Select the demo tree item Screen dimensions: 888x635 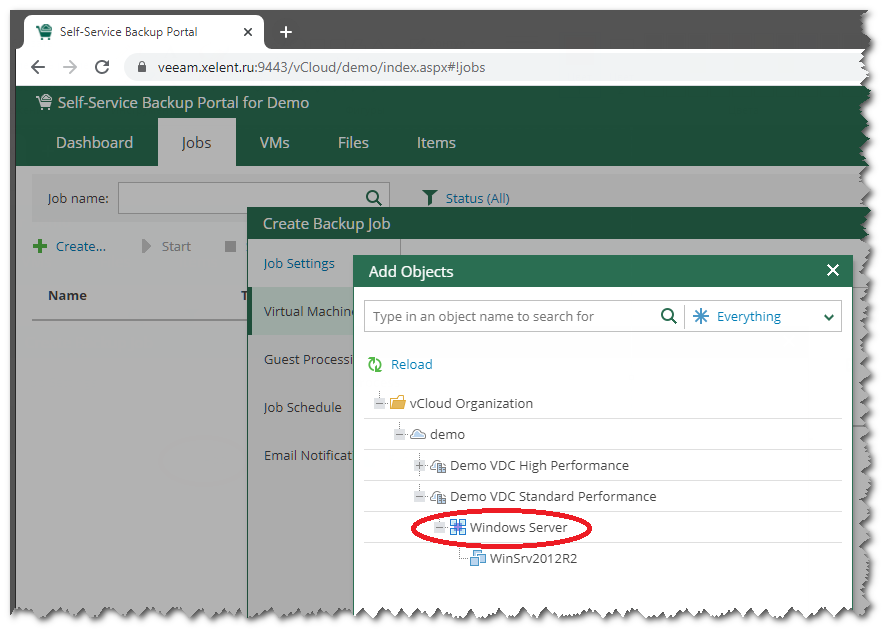pyautogui.click(x=447, y=434)
